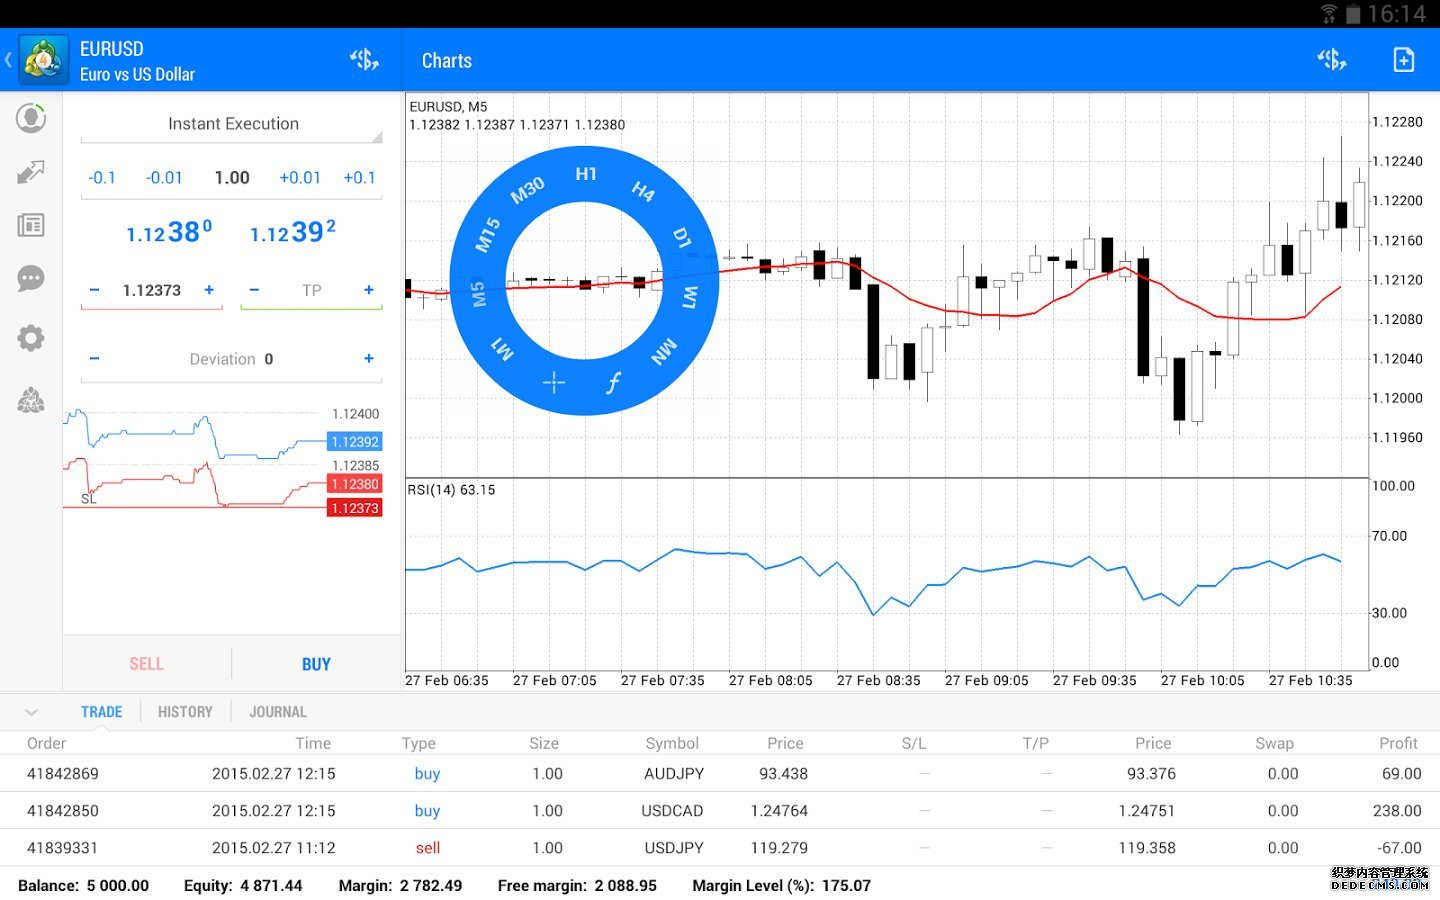Switch to the HISTORY tab
Viewport: 1440px width, 900px height.
click(185, 712)
